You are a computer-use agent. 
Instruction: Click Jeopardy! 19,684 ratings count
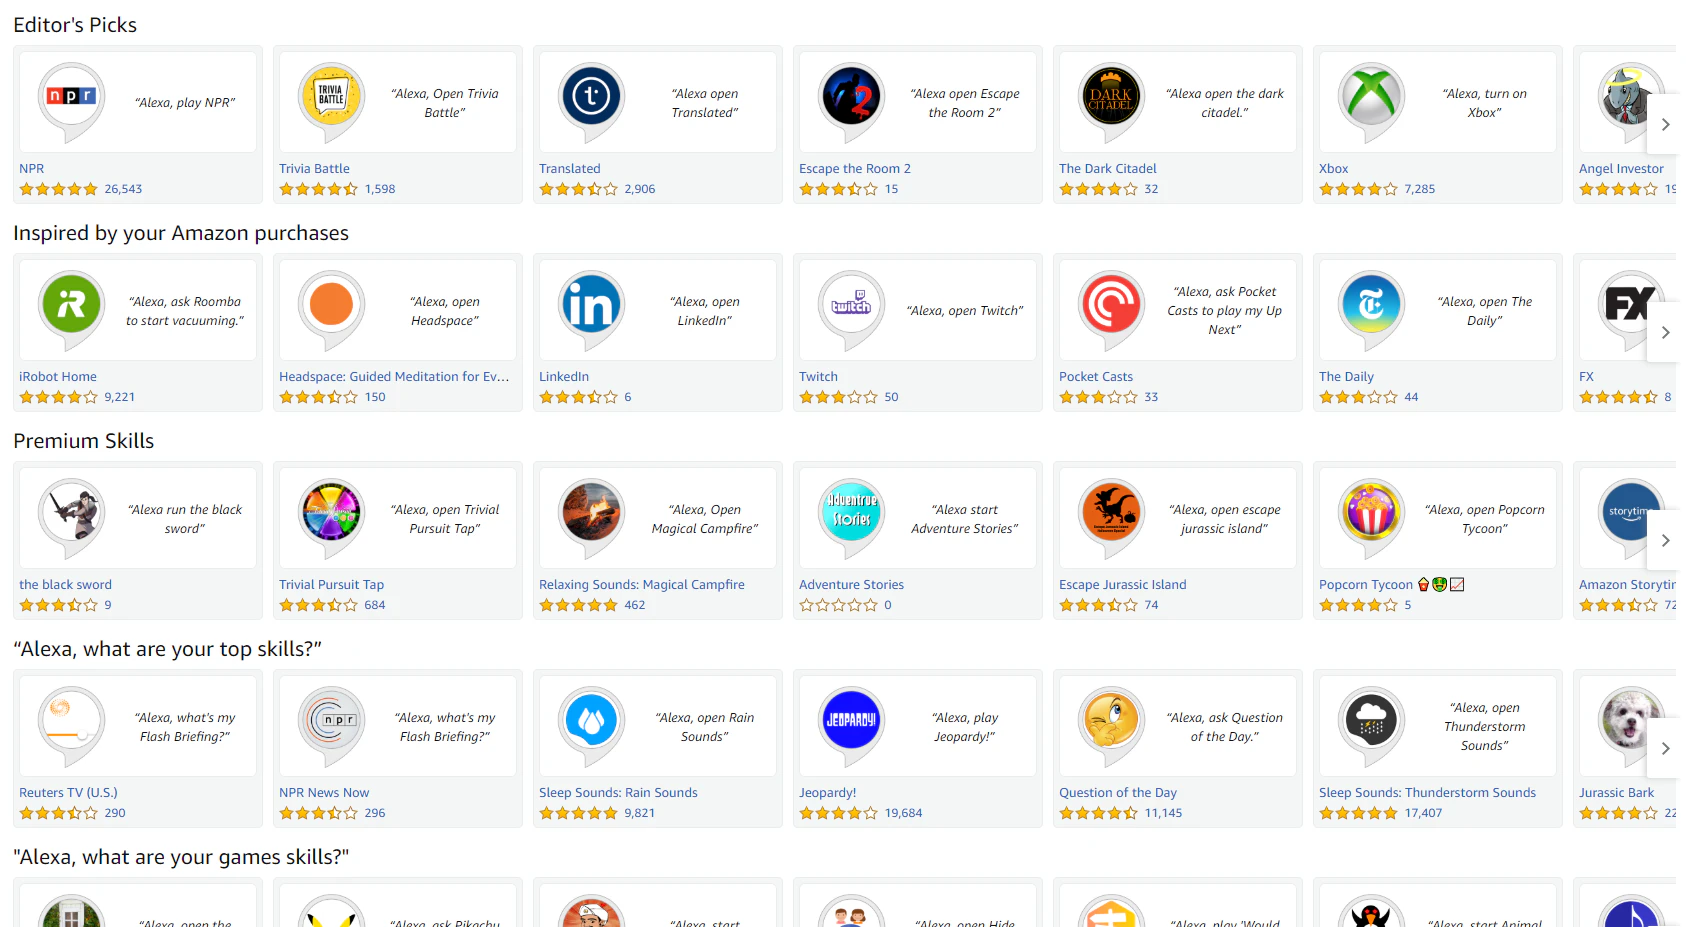click(903, 813)
